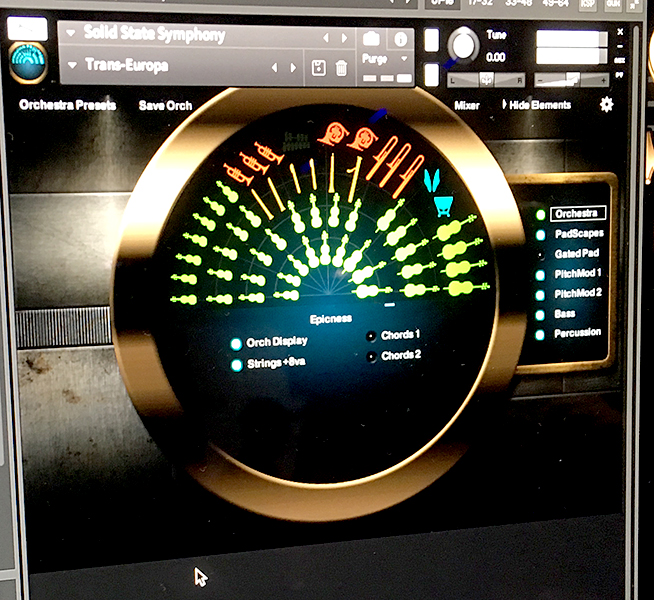Click the white wrench edit button above logo

click(28, 28)
